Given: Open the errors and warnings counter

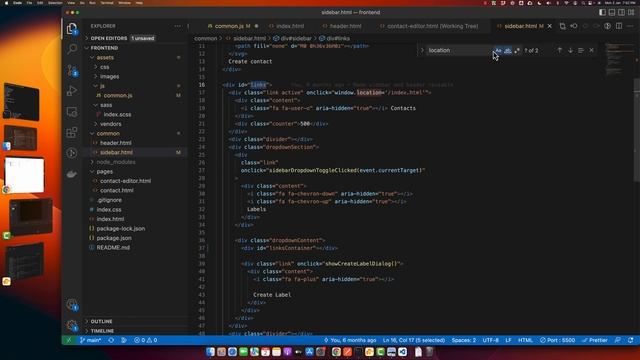Looking at the screenshot, I should [x=146, y=340].
